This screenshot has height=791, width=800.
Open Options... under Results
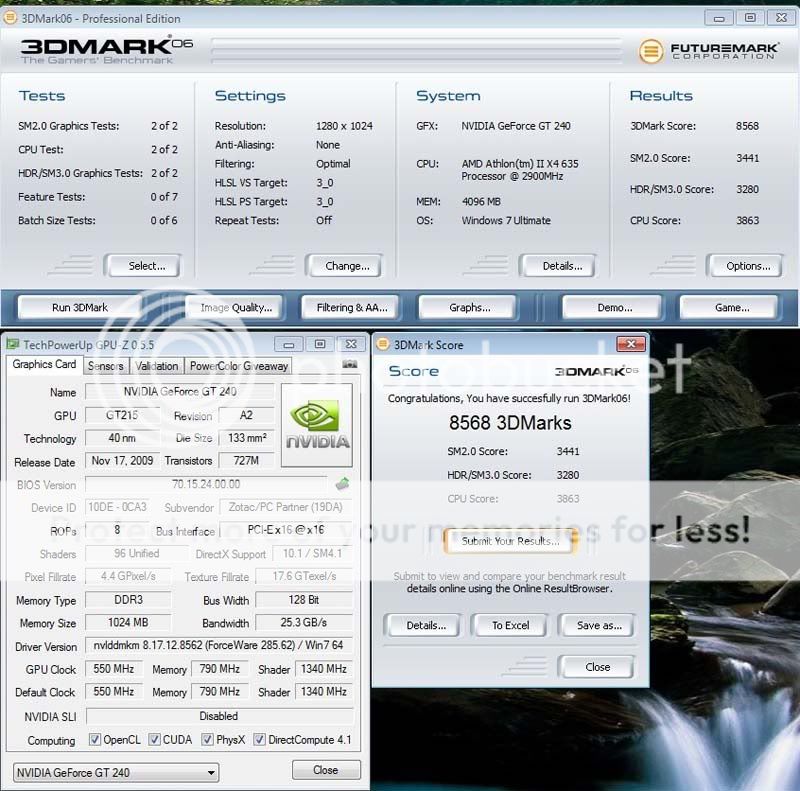coord(744,266)
